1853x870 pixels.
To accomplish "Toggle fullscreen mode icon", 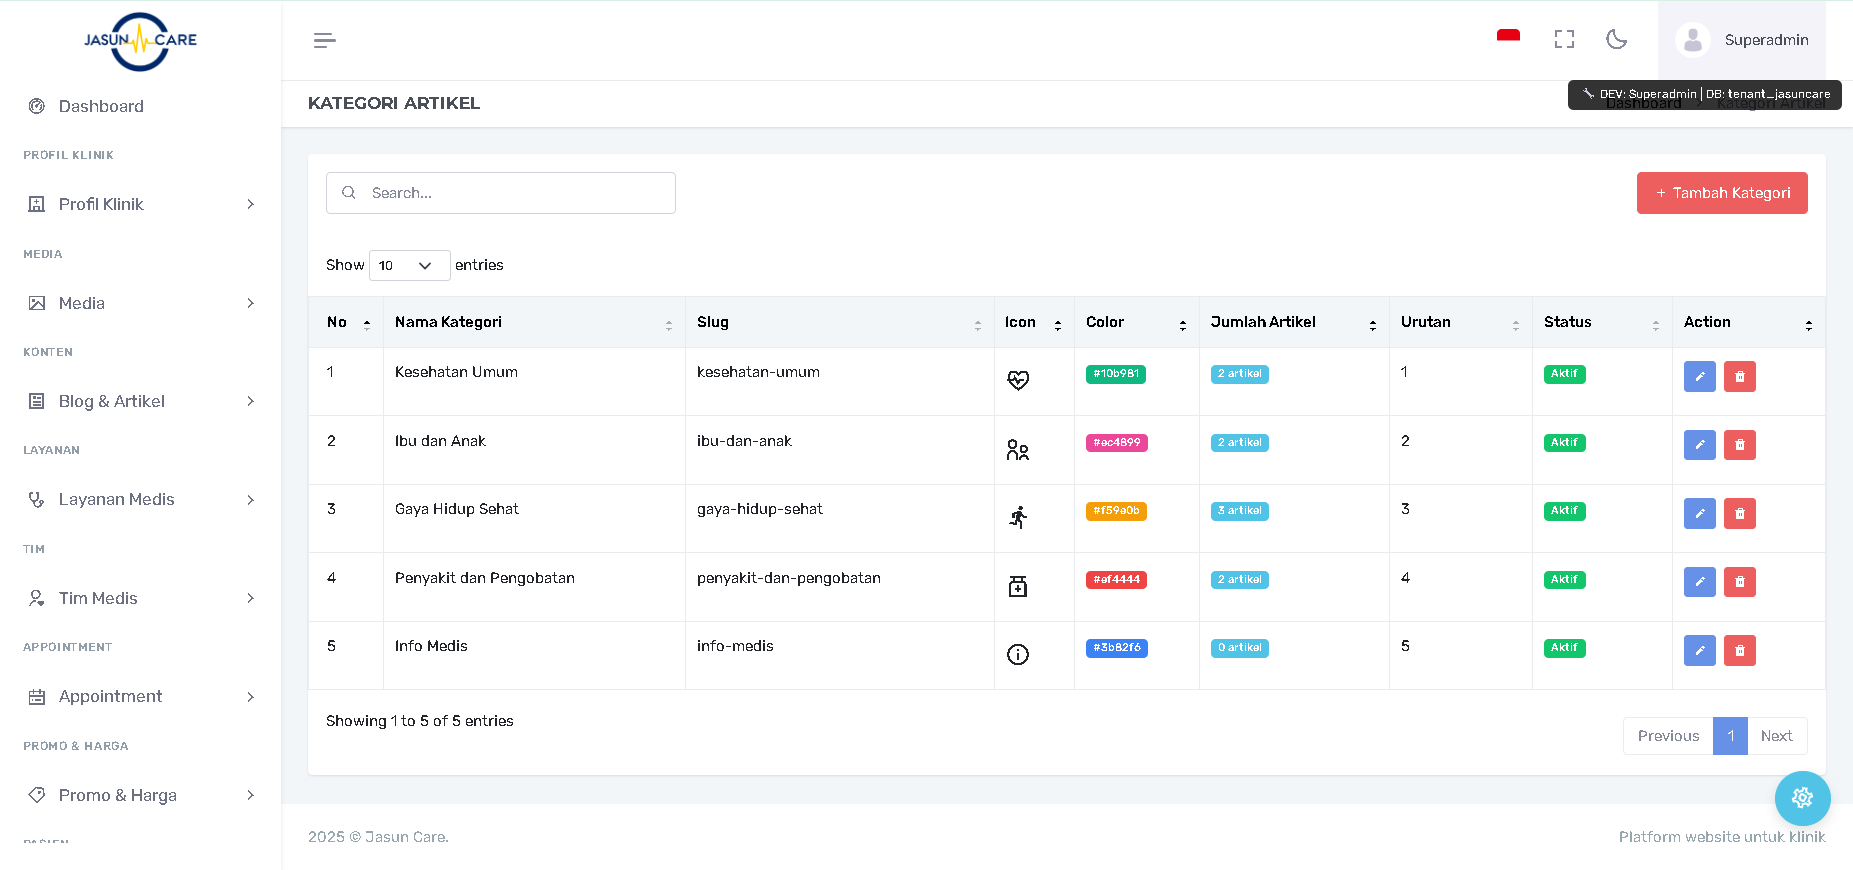I will [1564, 39].
